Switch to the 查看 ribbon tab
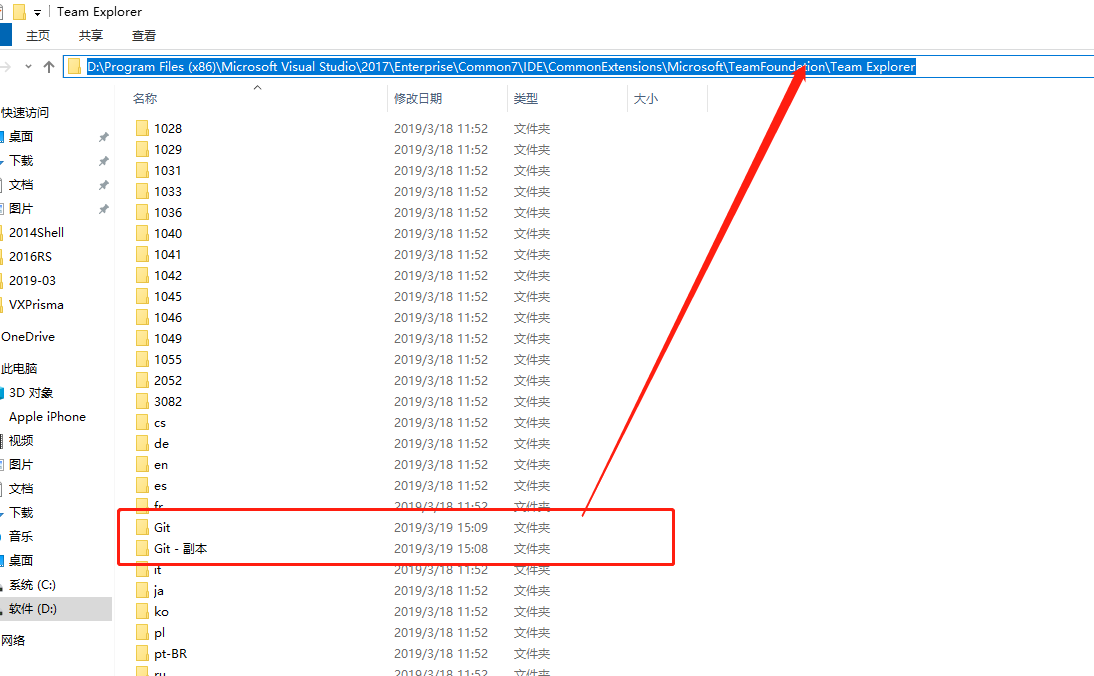This screenshot has width=1094, height=676. click(x=144, y=36)
